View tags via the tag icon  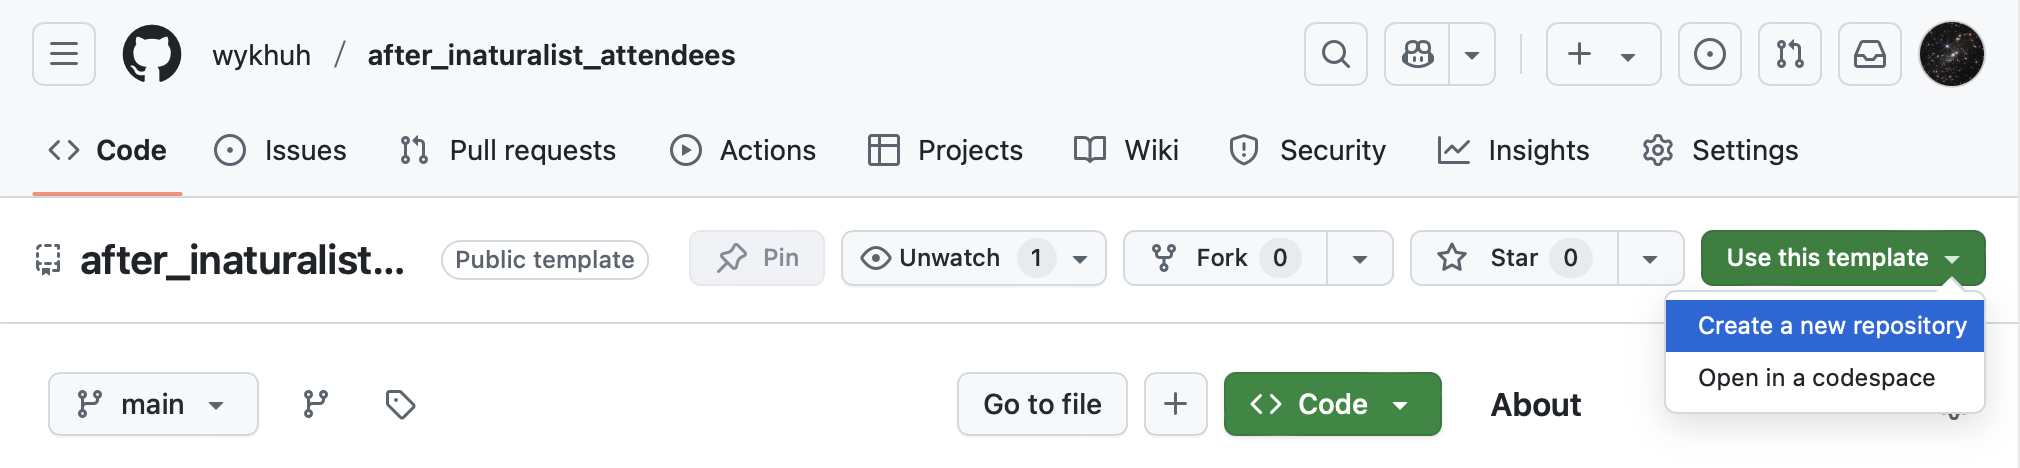[400, 404]
